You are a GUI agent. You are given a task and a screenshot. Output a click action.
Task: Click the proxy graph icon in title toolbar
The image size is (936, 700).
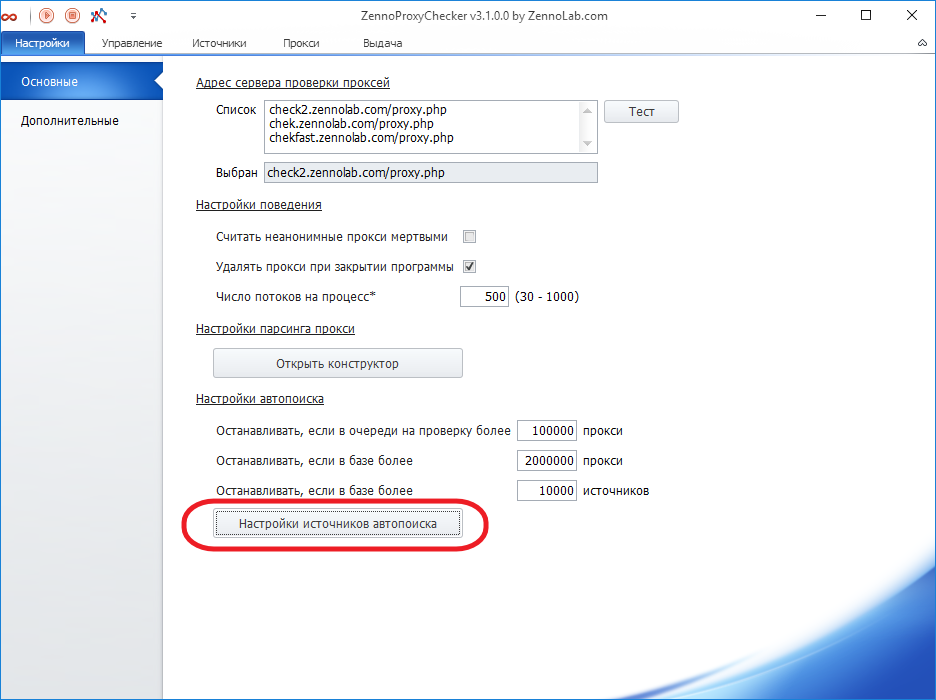tap(98, 16)
